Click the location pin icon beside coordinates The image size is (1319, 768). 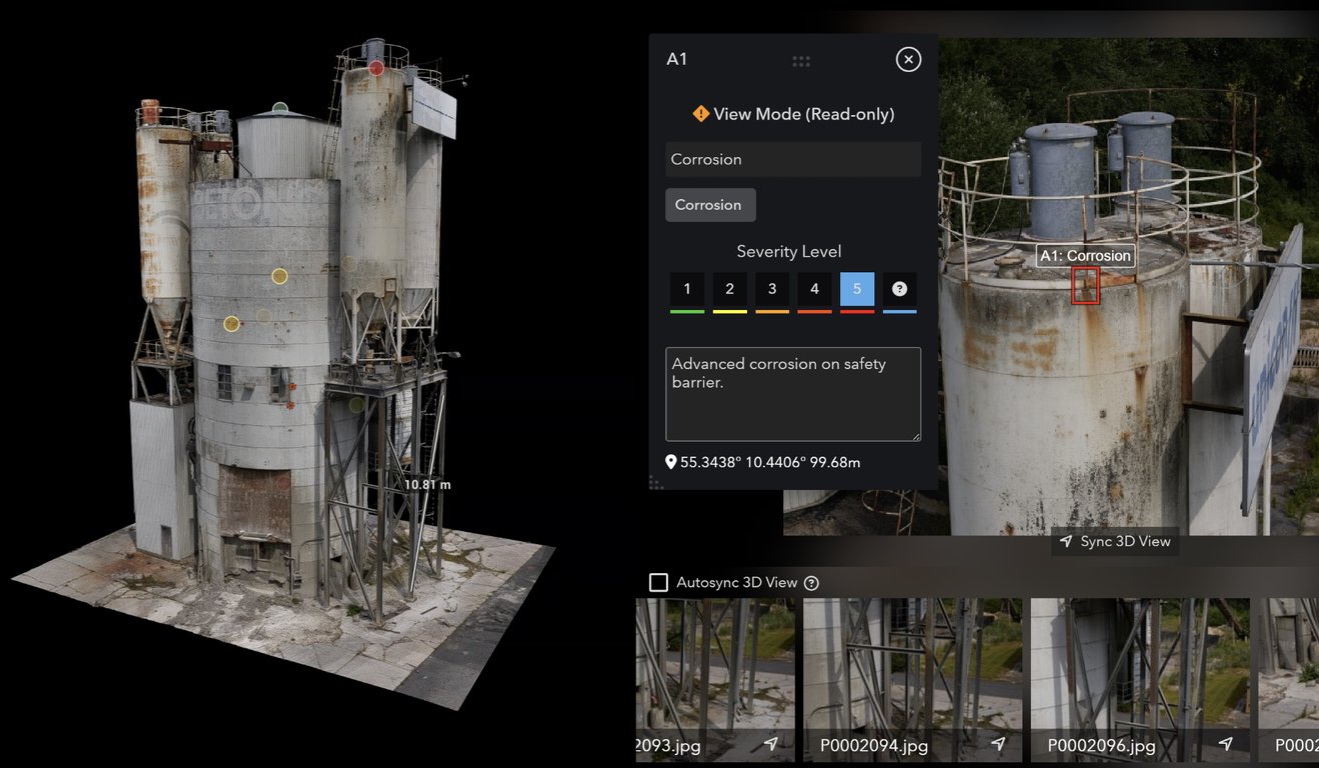(671, 462)
